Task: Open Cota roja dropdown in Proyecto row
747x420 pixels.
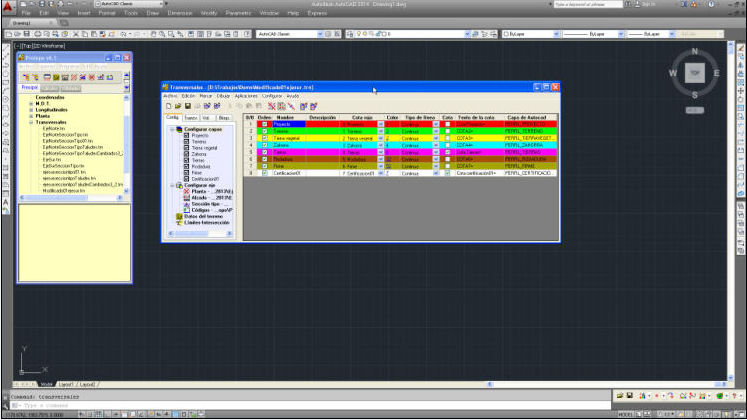Action: [380, 124]
